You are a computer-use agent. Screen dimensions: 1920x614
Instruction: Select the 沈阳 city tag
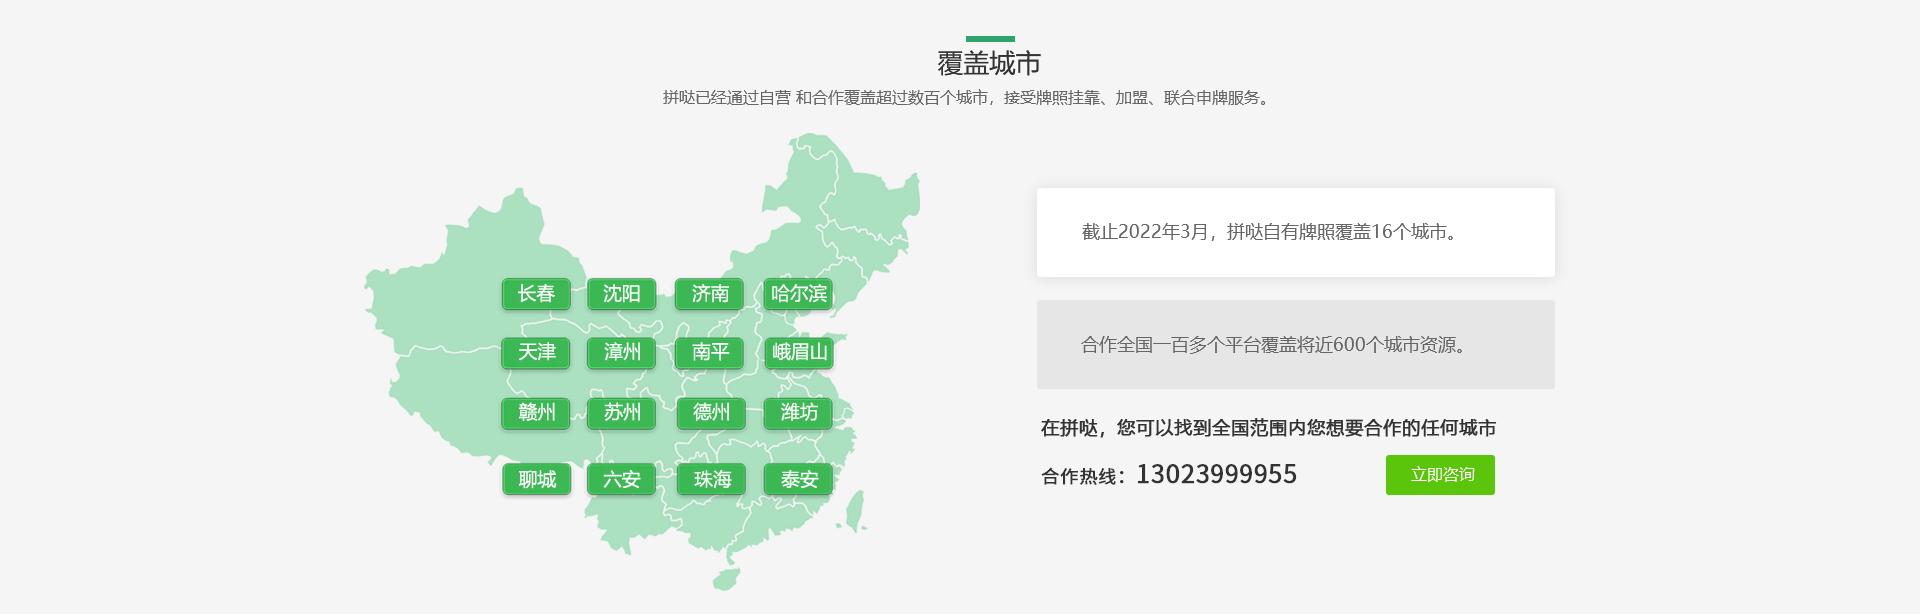point(622,294)
